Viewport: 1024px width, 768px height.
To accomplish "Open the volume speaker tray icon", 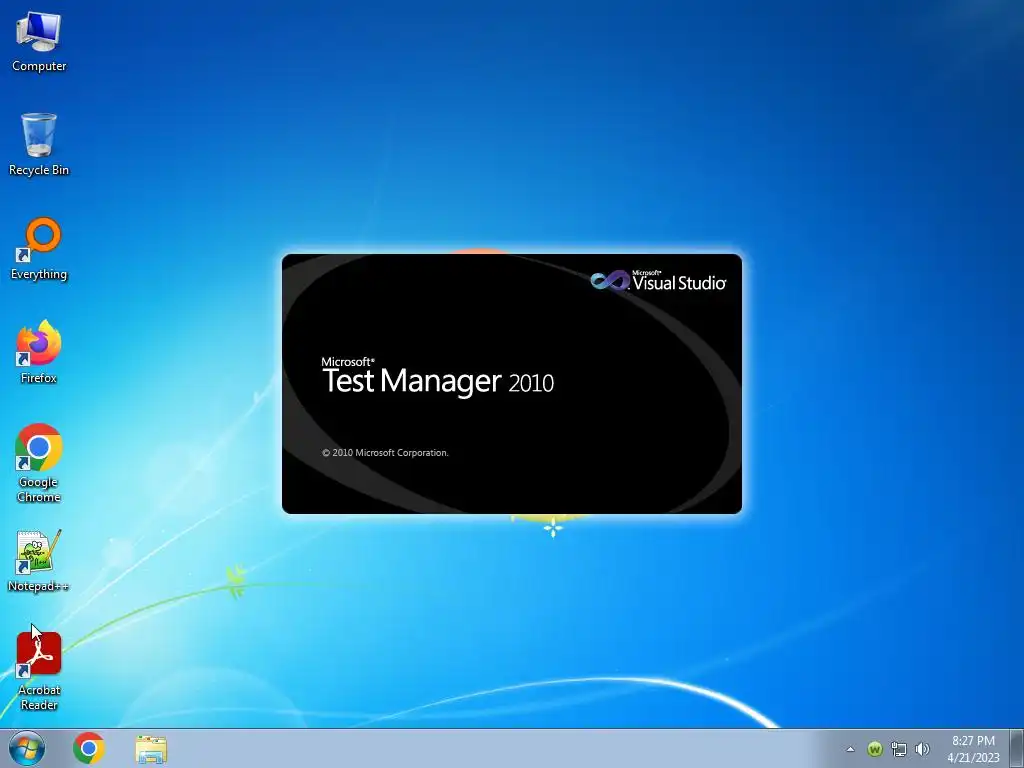I will click(922, 749).
